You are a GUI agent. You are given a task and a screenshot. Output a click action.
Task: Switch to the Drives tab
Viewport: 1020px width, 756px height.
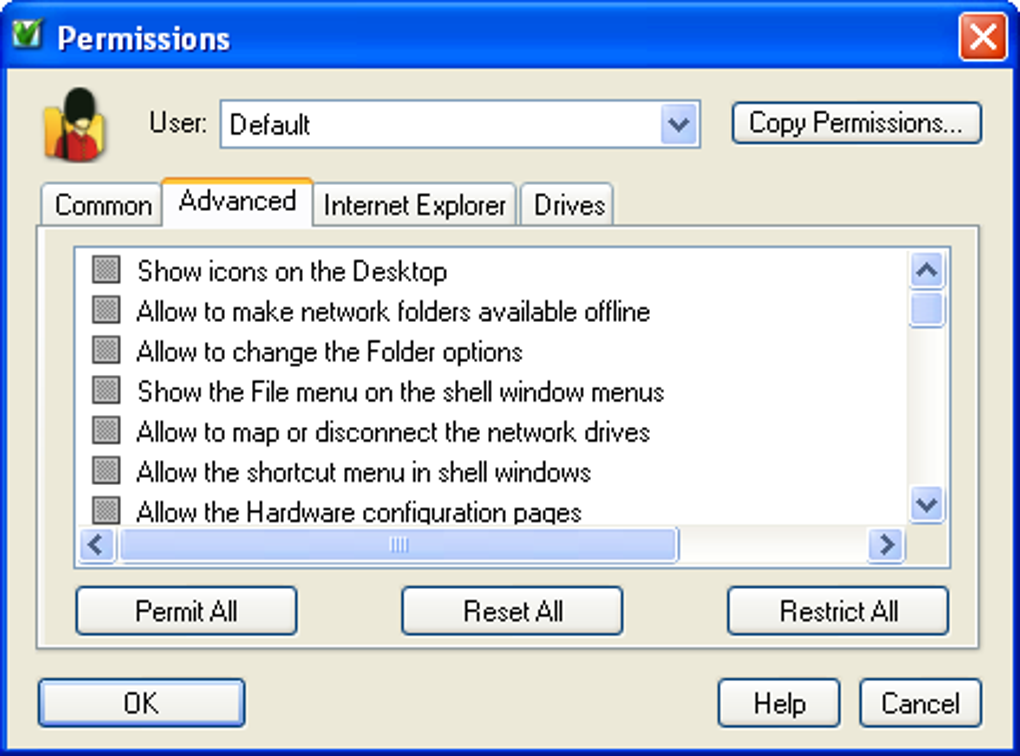pos(567,205)
